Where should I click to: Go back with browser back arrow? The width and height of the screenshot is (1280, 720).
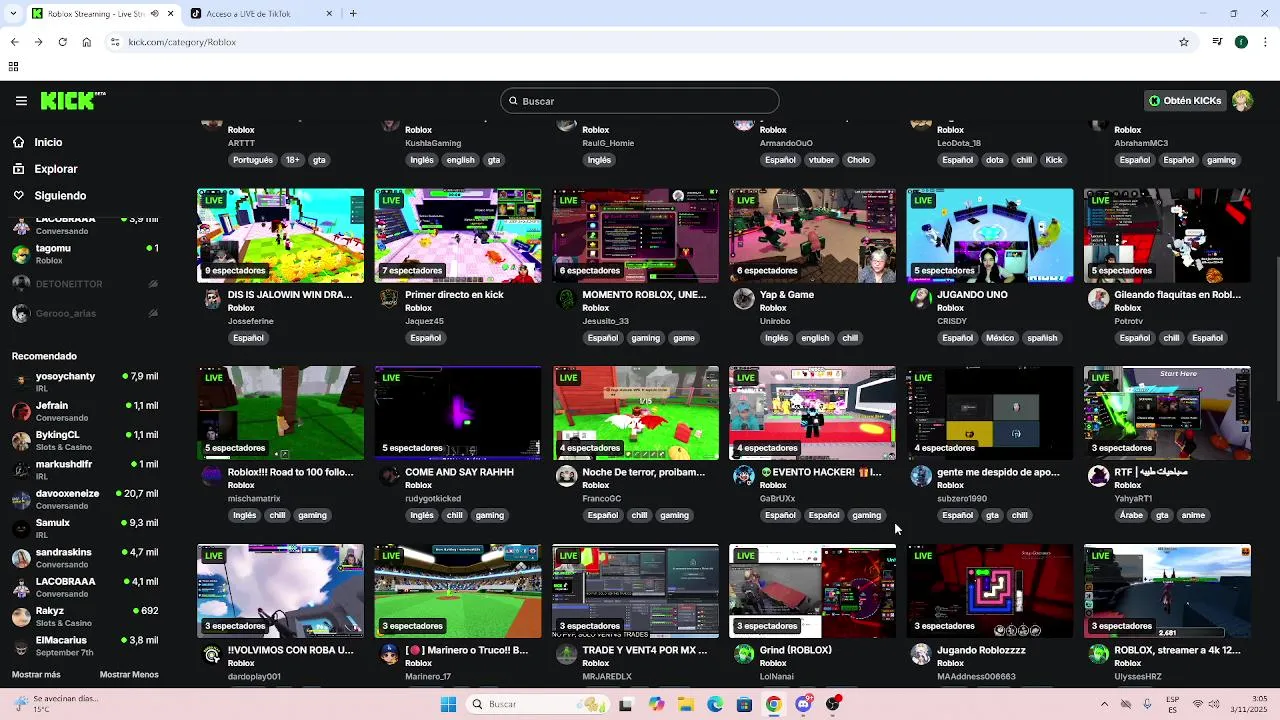(x=14, y=42)
